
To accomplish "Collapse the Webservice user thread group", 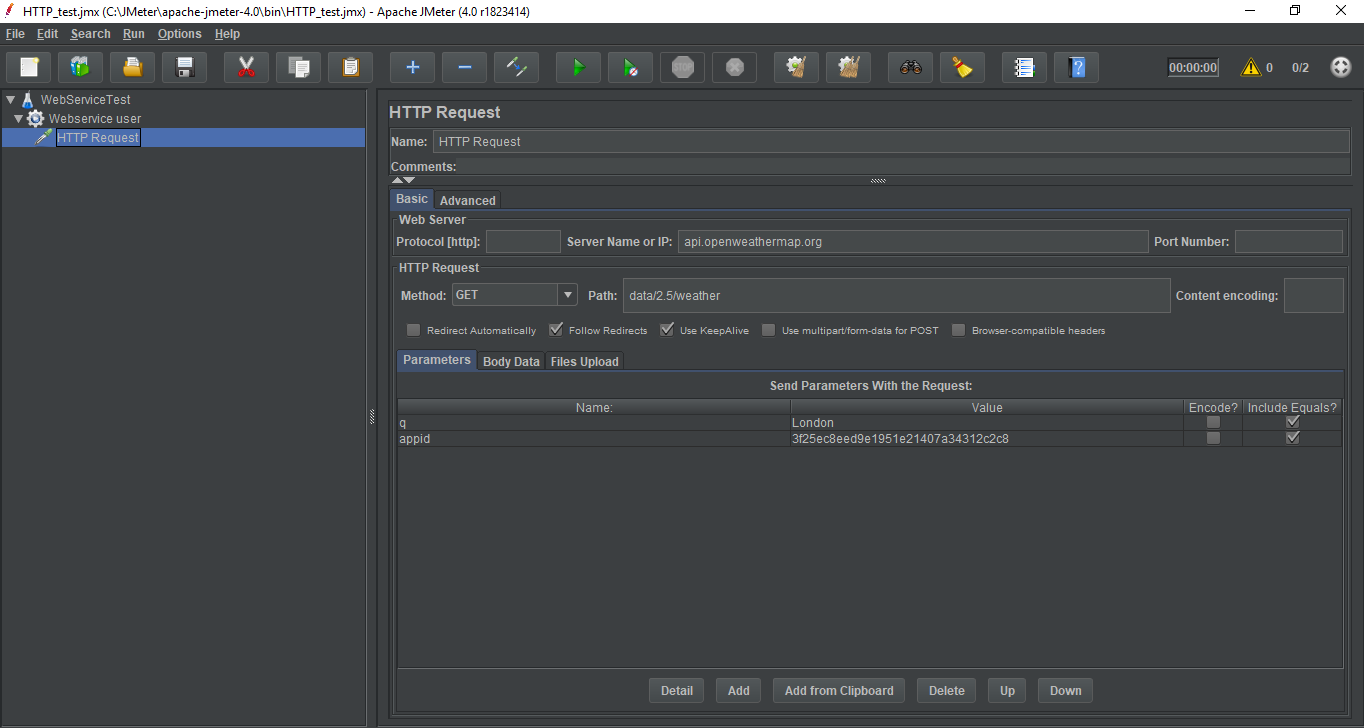I will click(x=18, y=119).
